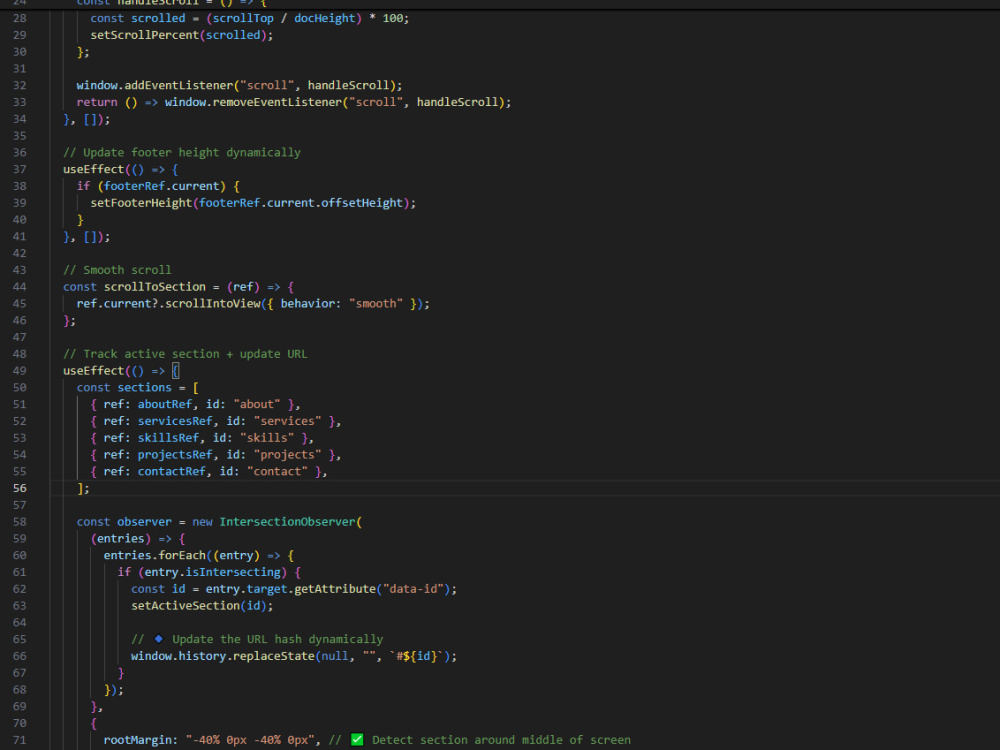The width and height of the screenshot is (1000, 750).
Task: Click the comment 'Update footer height dynamically'
Action: (191, 152)
